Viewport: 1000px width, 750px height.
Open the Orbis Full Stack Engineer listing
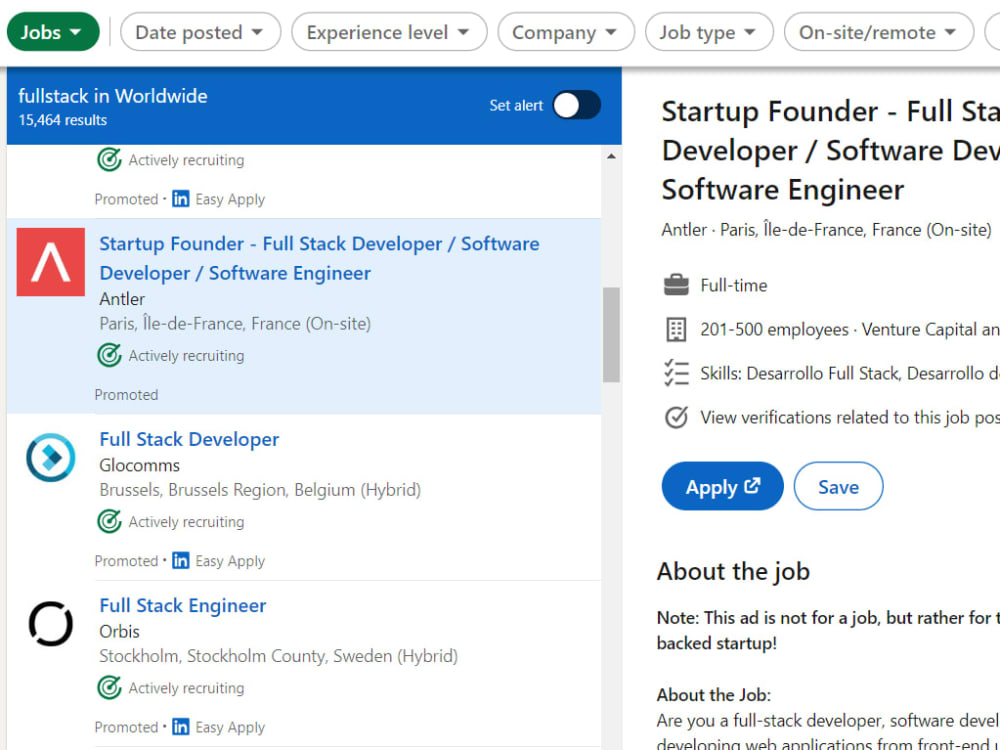(x=182, y=605)
